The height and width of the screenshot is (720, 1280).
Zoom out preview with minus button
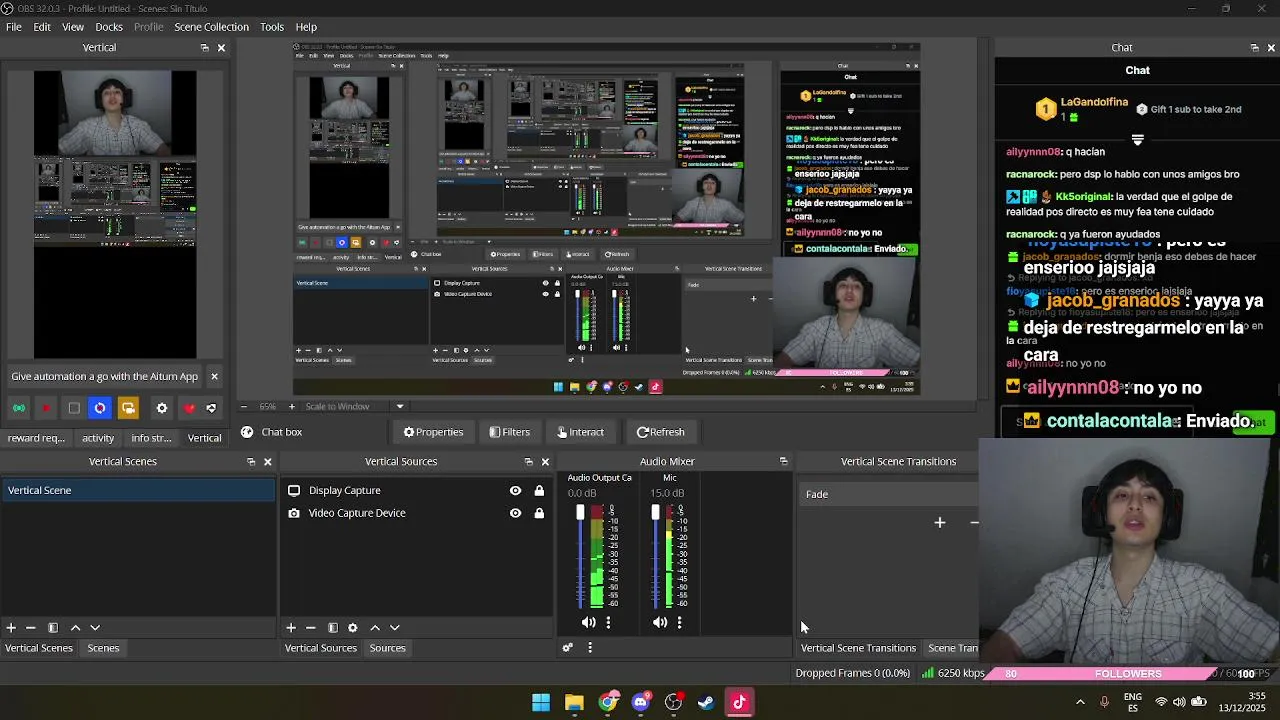point(244,406)
